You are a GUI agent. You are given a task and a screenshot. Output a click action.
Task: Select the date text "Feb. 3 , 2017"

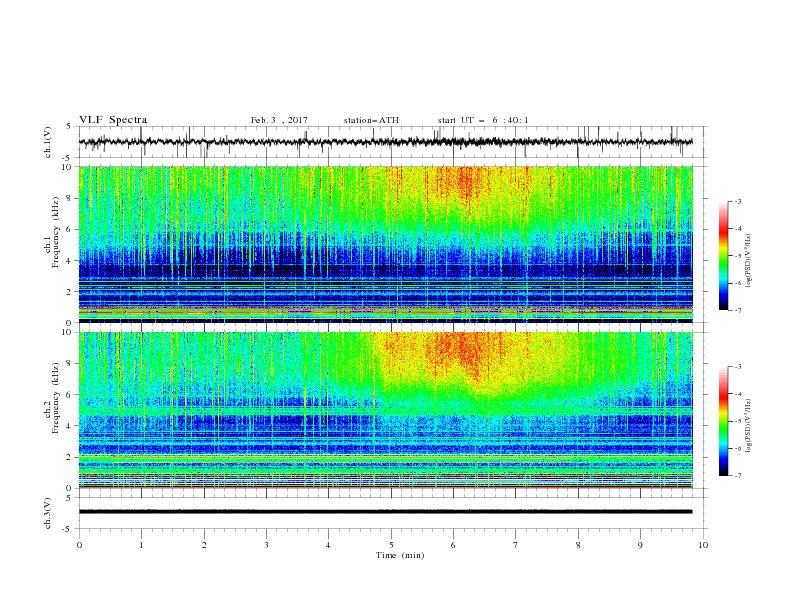(279, 120)
